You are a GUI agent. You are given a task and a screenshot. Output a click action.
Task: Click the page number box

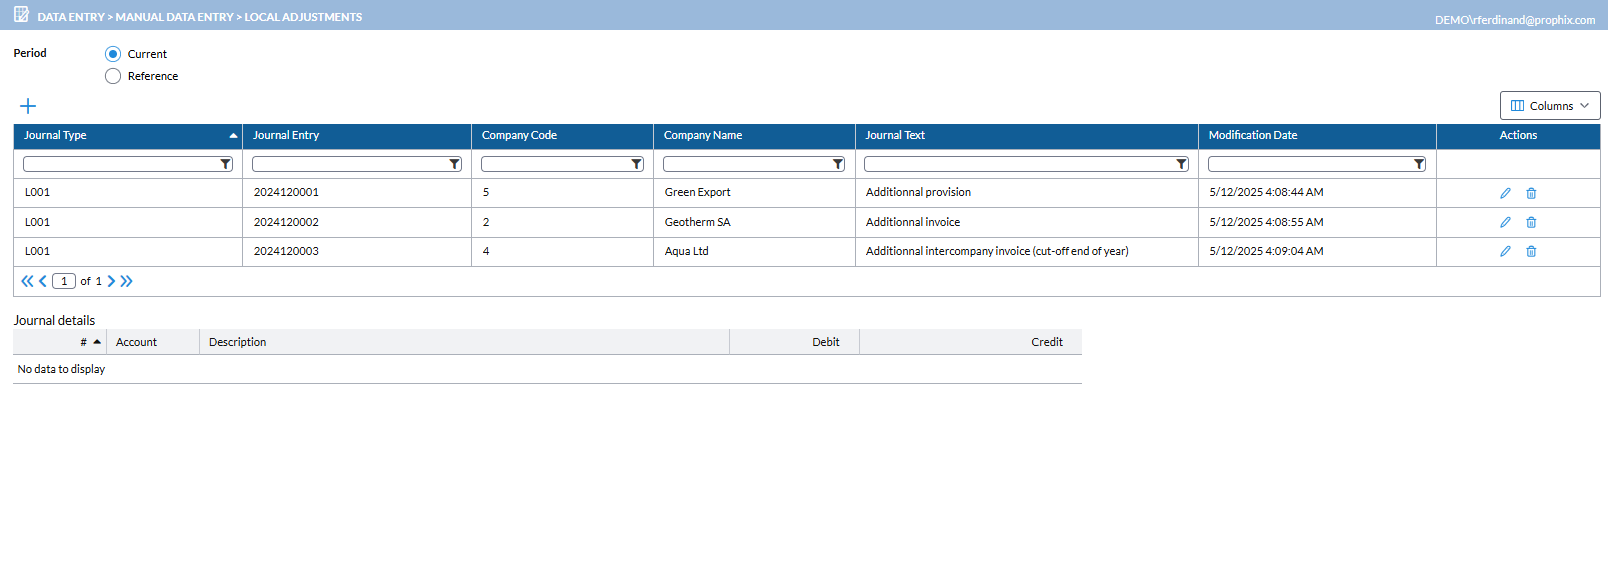[x=64, y=281]
